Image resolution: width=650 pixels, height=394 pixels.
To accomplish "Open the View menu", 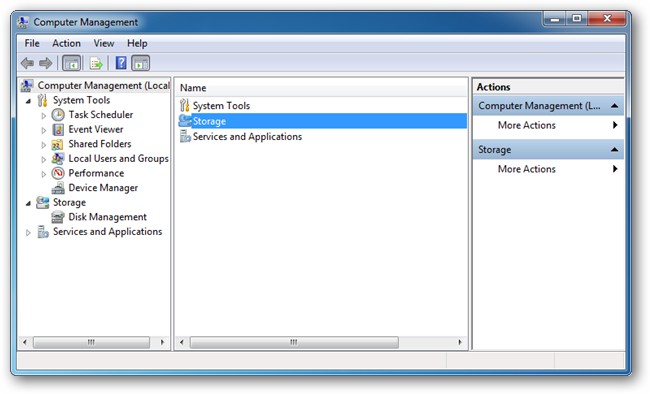I will [x=104, y=43].
